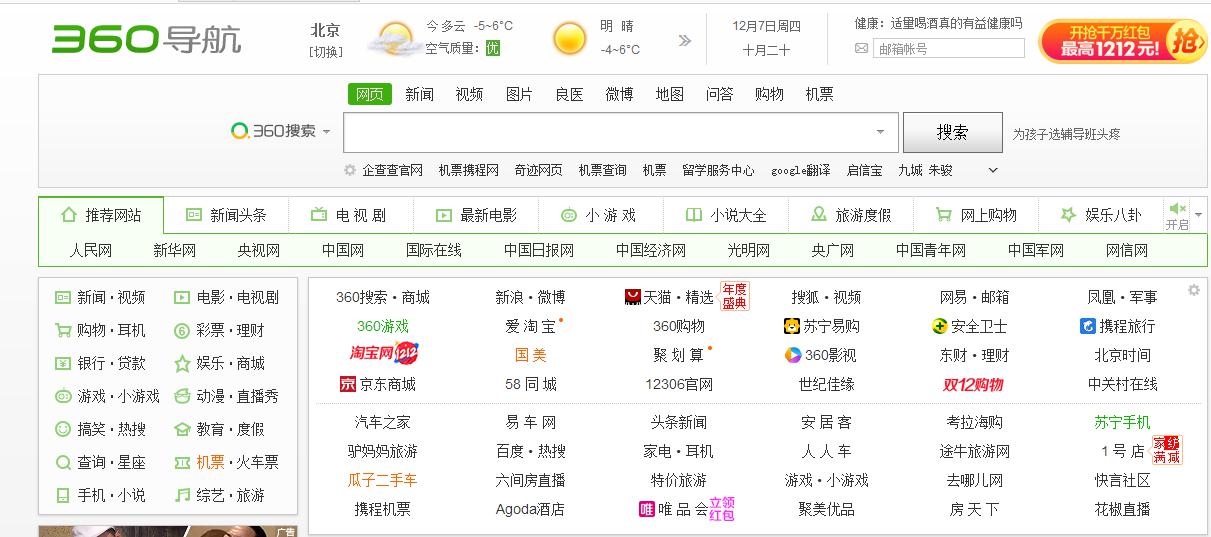Image resolution: width=1211 pixels, height=537 pixels.
Task: Click the magnifier icon beside 查询·星座
Action: 63,462
